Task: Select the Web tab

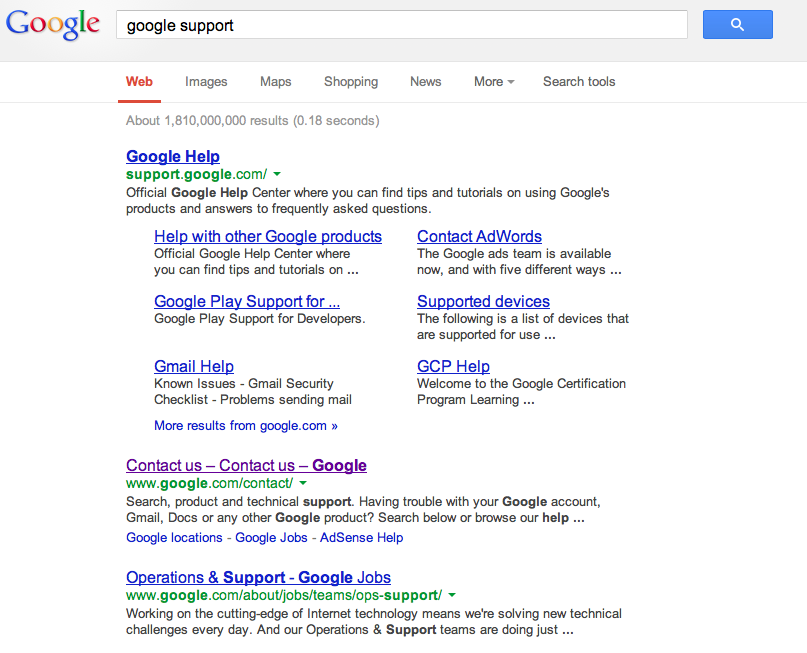Action: 139,81
